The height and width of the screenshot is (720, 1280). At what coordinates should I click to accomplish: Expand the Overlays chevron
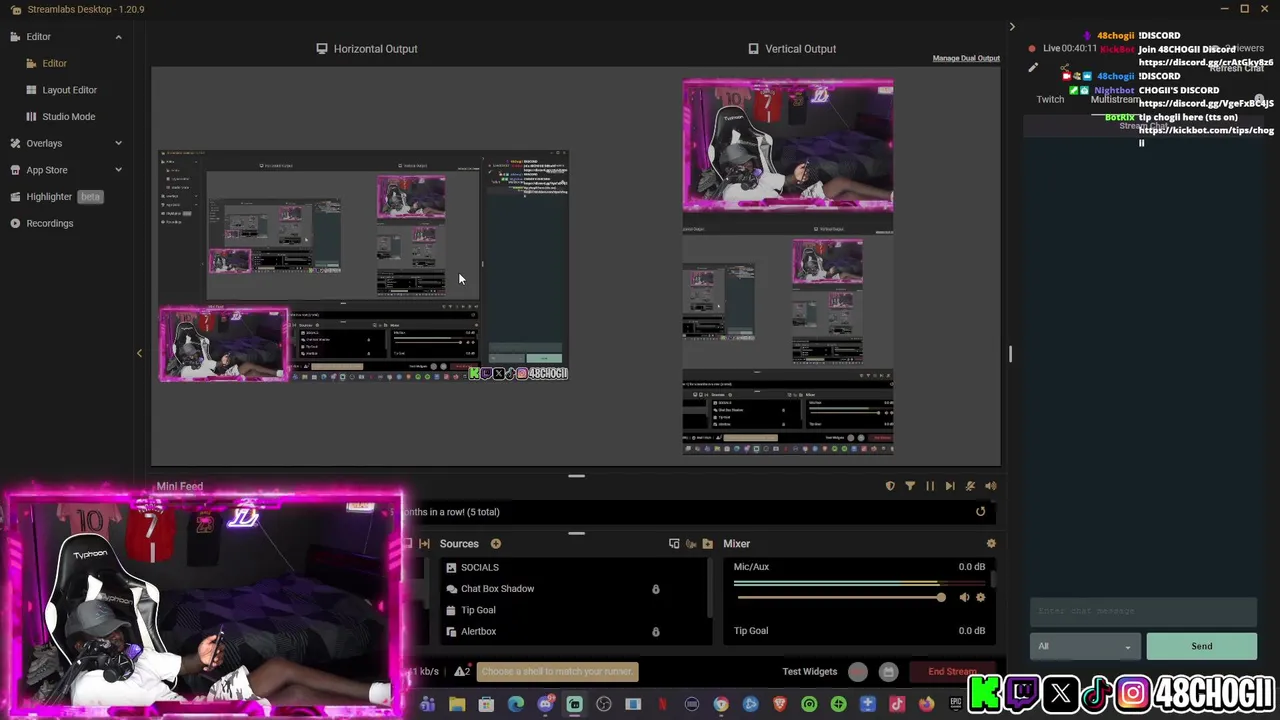point(118,143)
